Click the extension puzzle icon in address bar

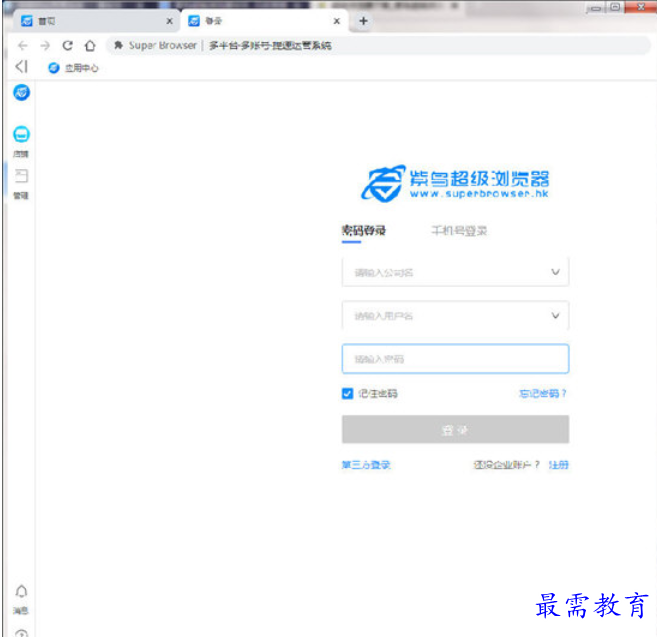click(119, 45)
